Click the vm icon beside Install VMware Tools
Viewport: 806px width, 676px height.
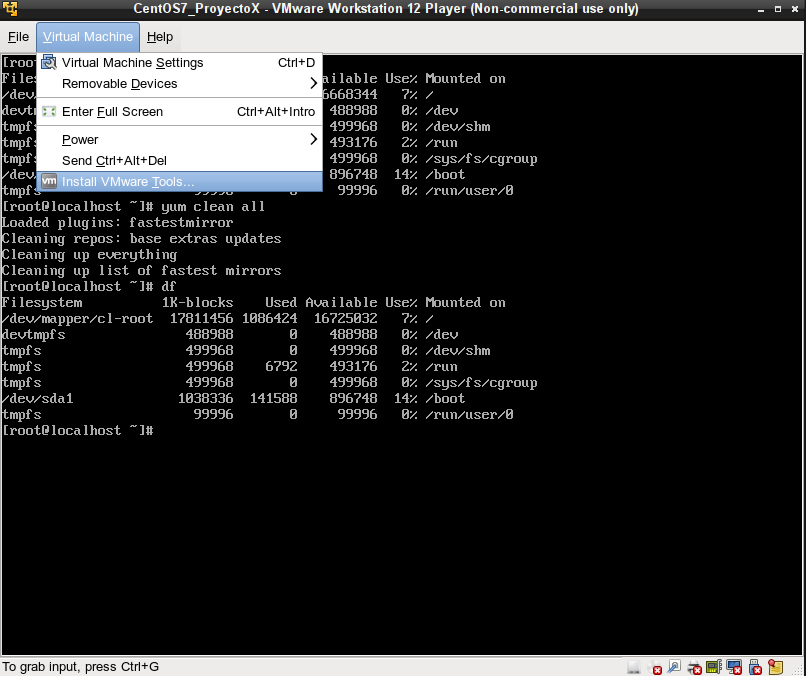pyautogui.click(x=49, y=181)
